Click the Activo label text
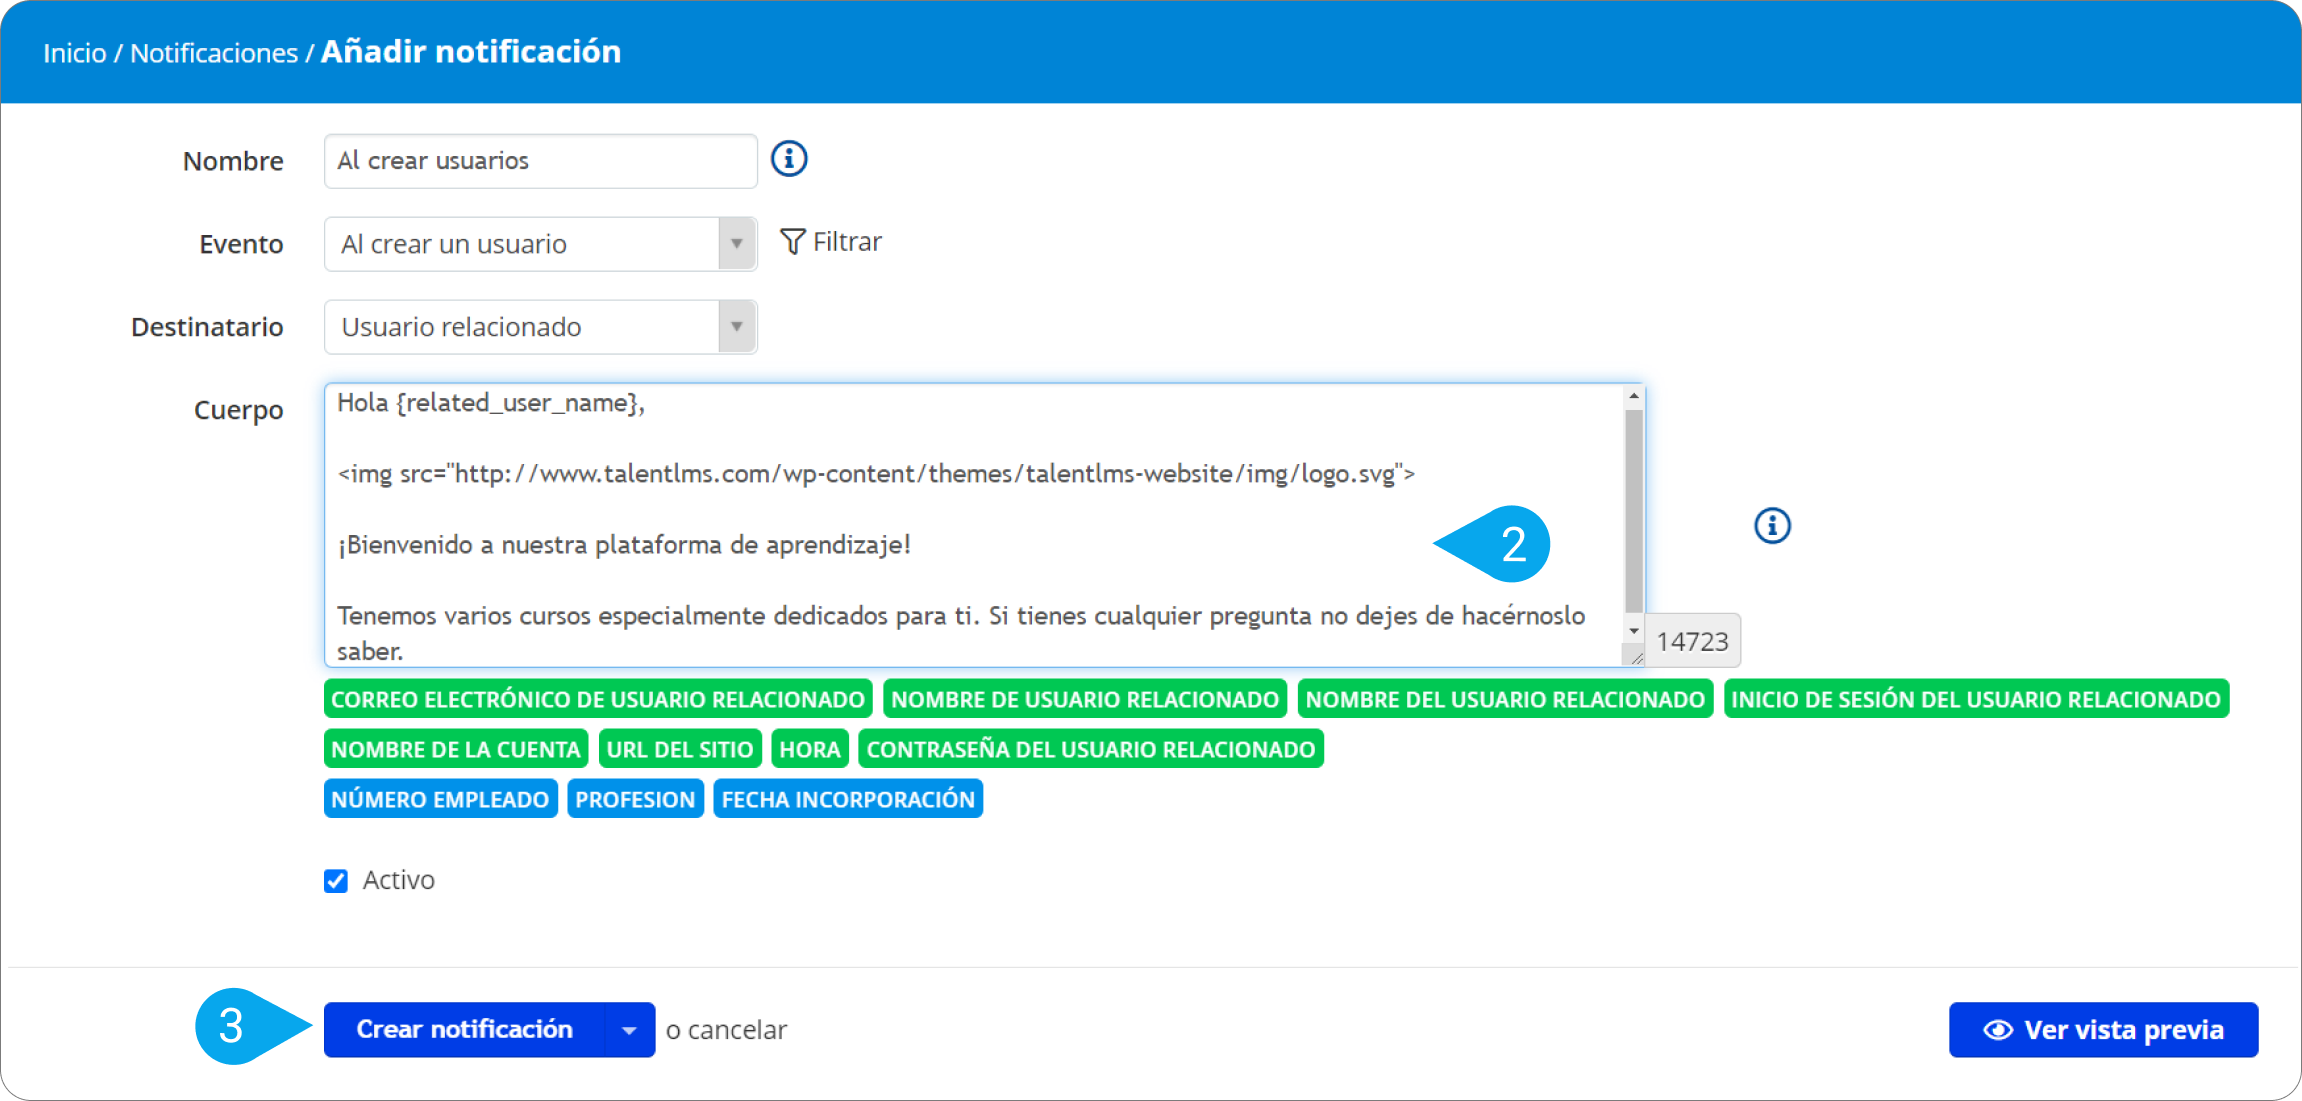The image size is (2302, 1101). point(398,880)
